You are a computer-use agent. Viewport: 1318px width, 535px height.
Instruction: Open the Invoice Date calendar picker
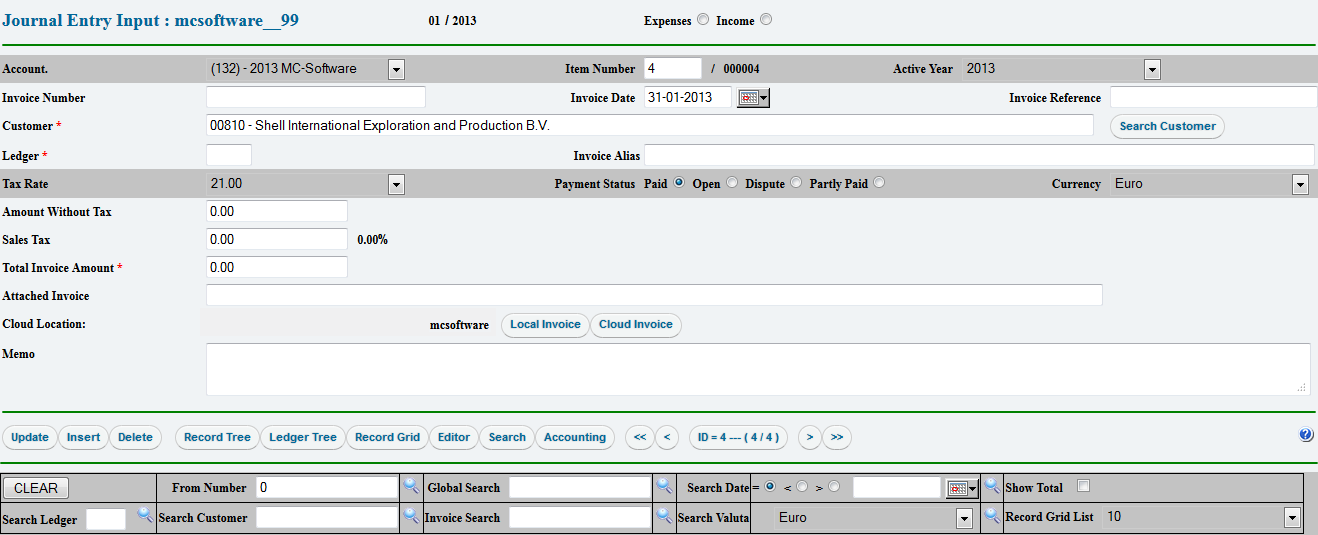(x=753, y=98)
